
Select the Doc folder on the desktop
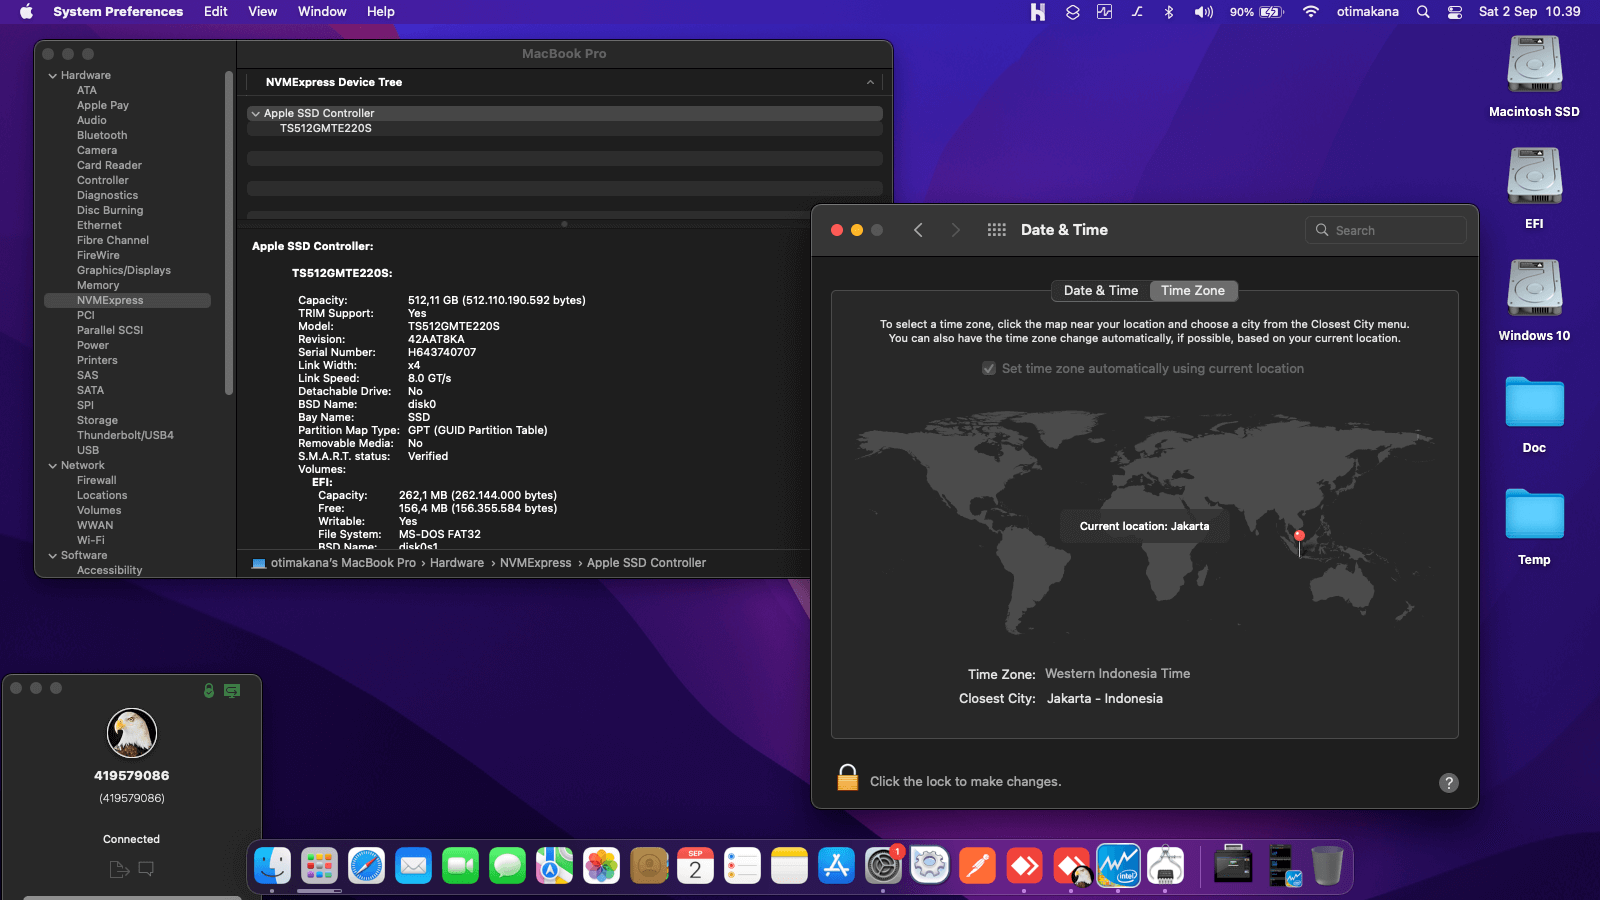pyautogui.click(x=1534, y=402)
